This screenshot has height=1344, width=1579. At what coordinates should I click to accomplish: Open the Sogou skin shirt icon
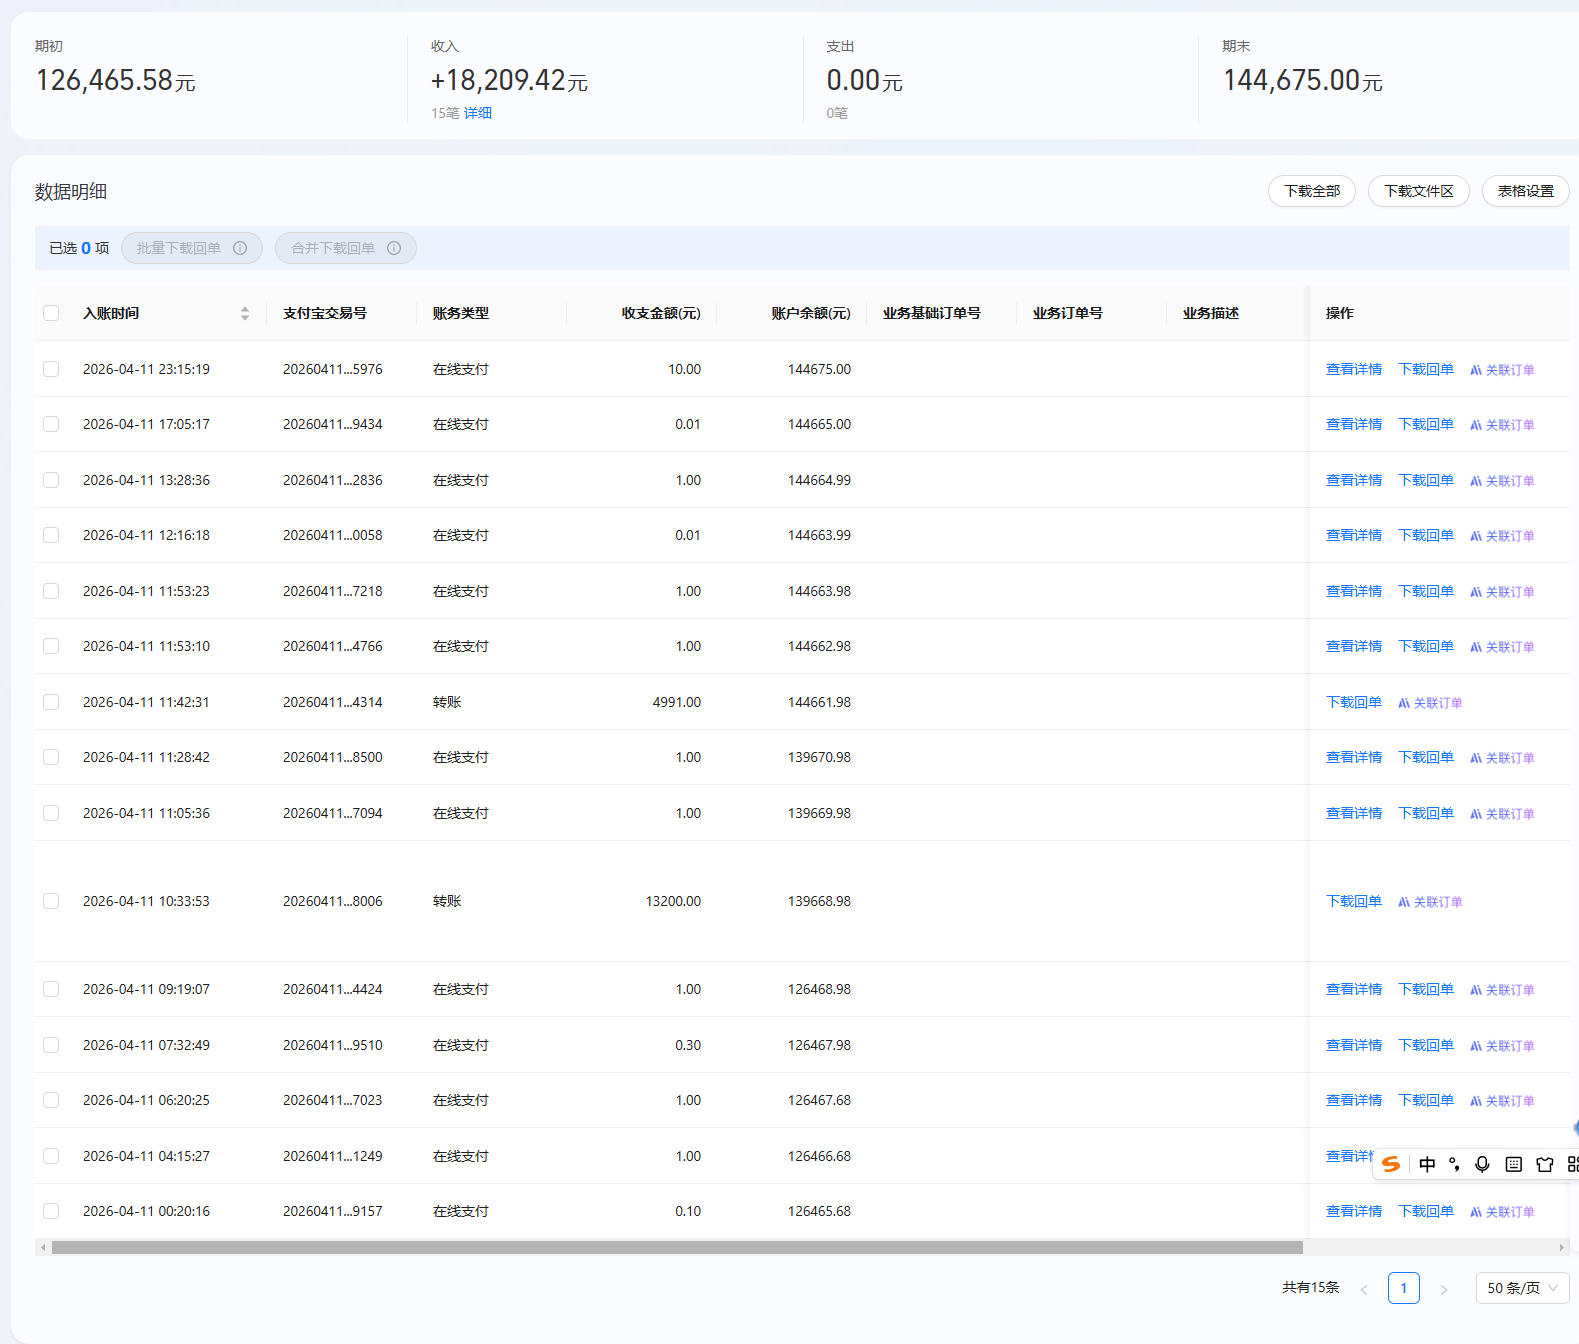point(1545,1164)
